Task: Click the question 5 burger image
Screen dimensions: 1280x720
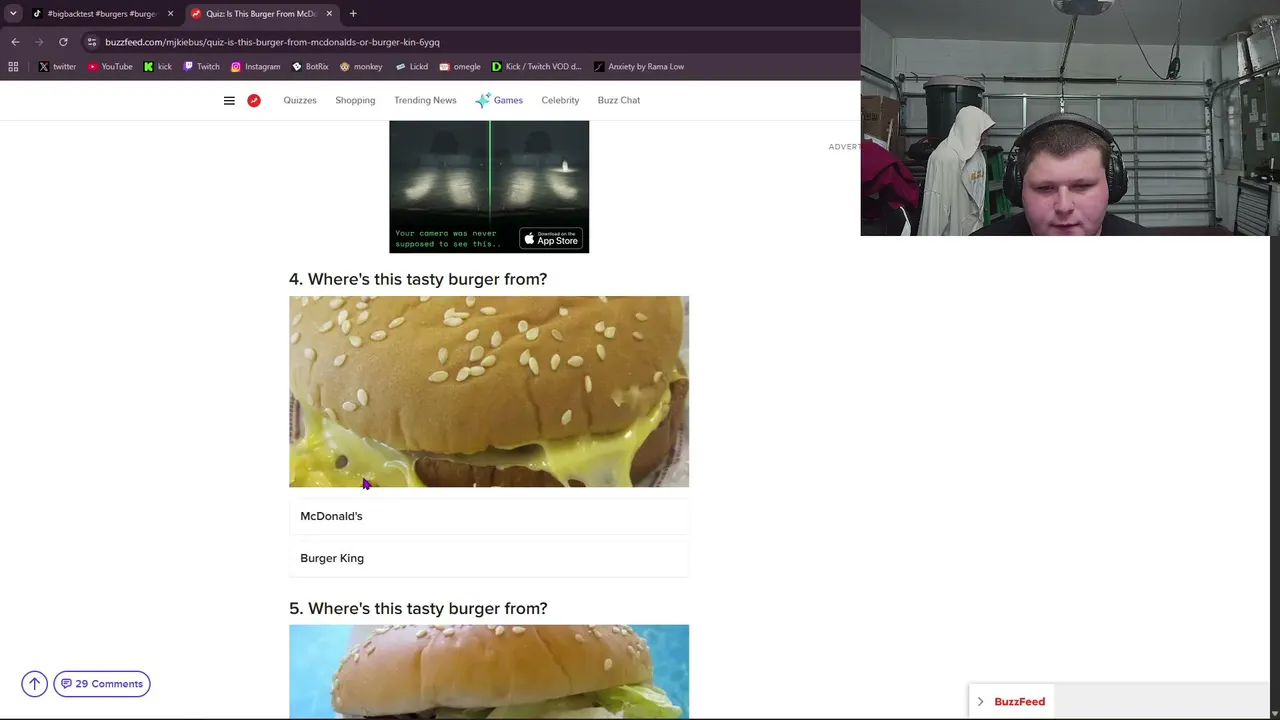Action: click(489, 672)
